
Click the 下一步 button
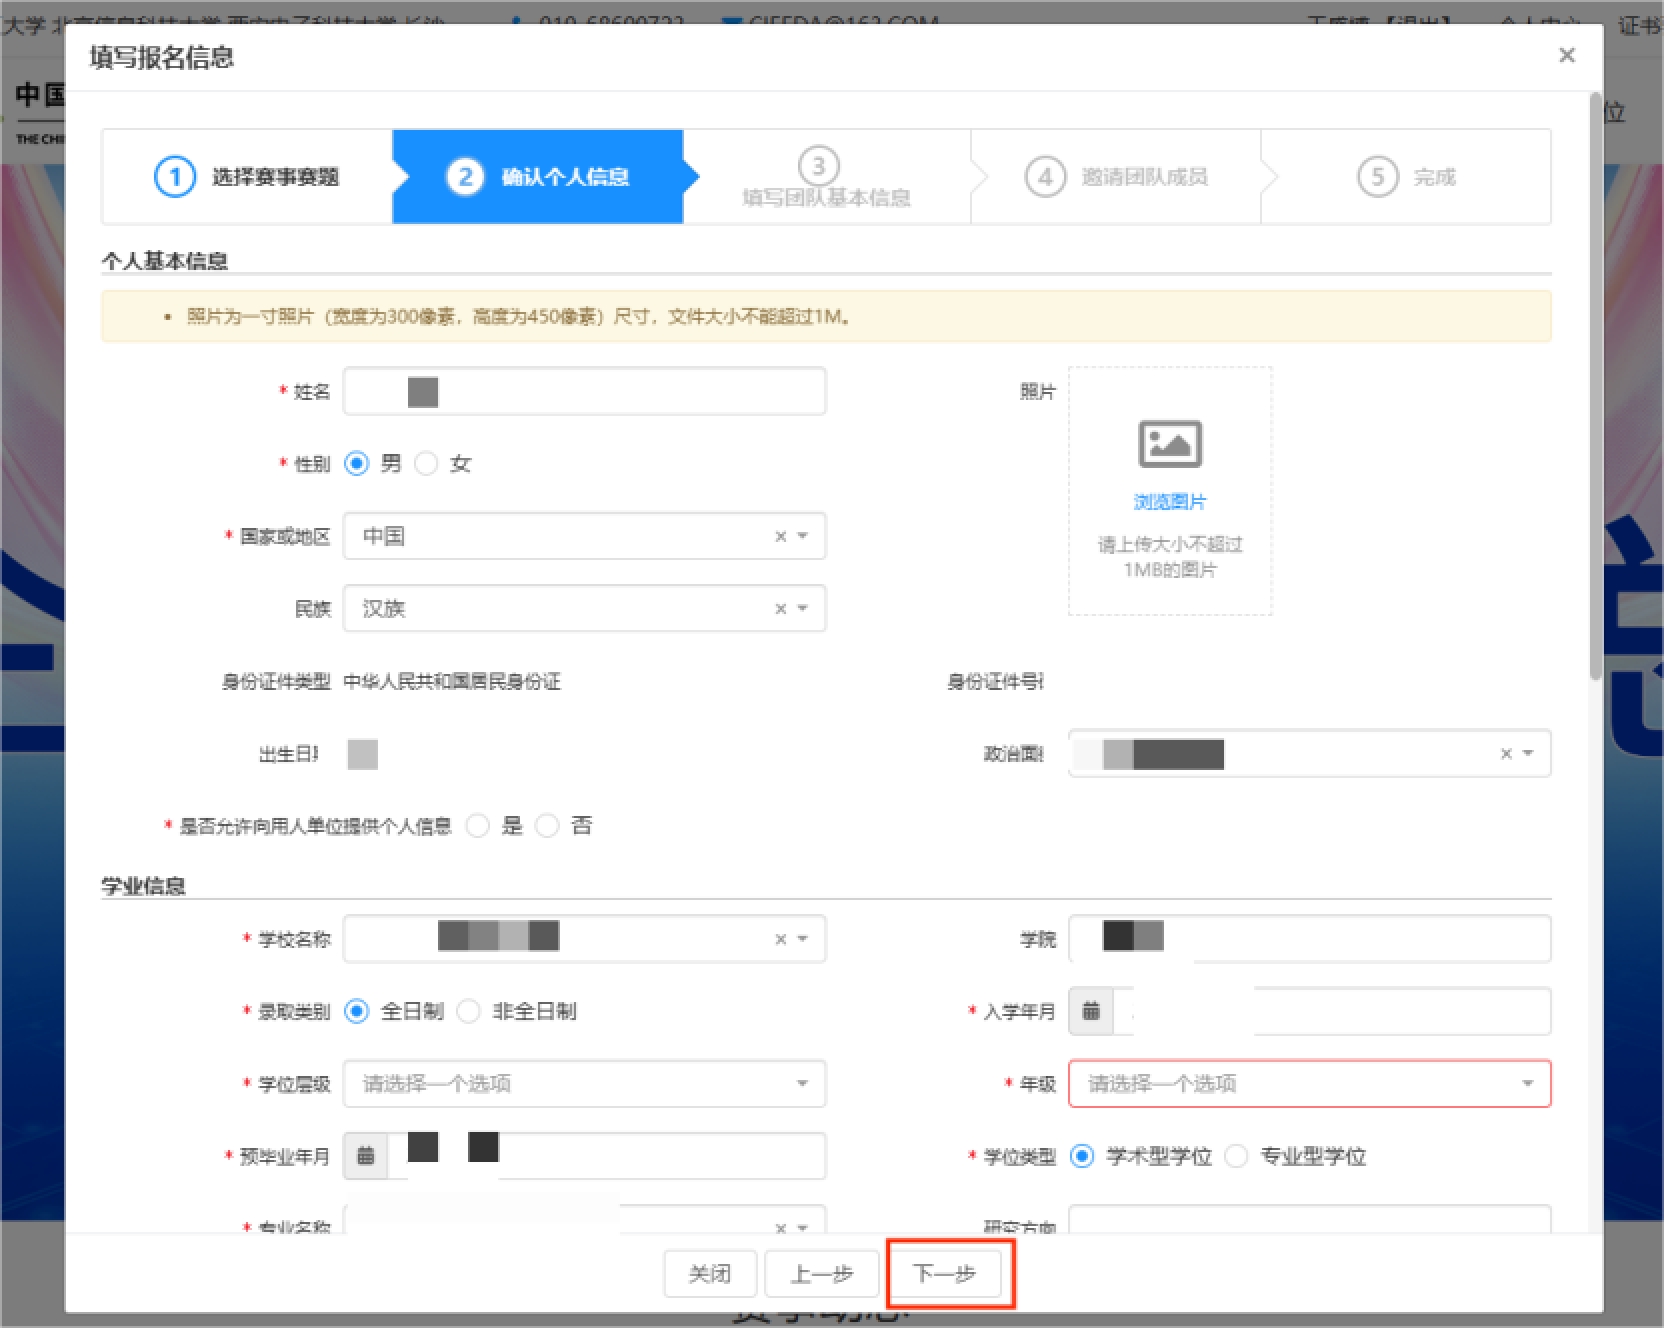pos(944,1274)
